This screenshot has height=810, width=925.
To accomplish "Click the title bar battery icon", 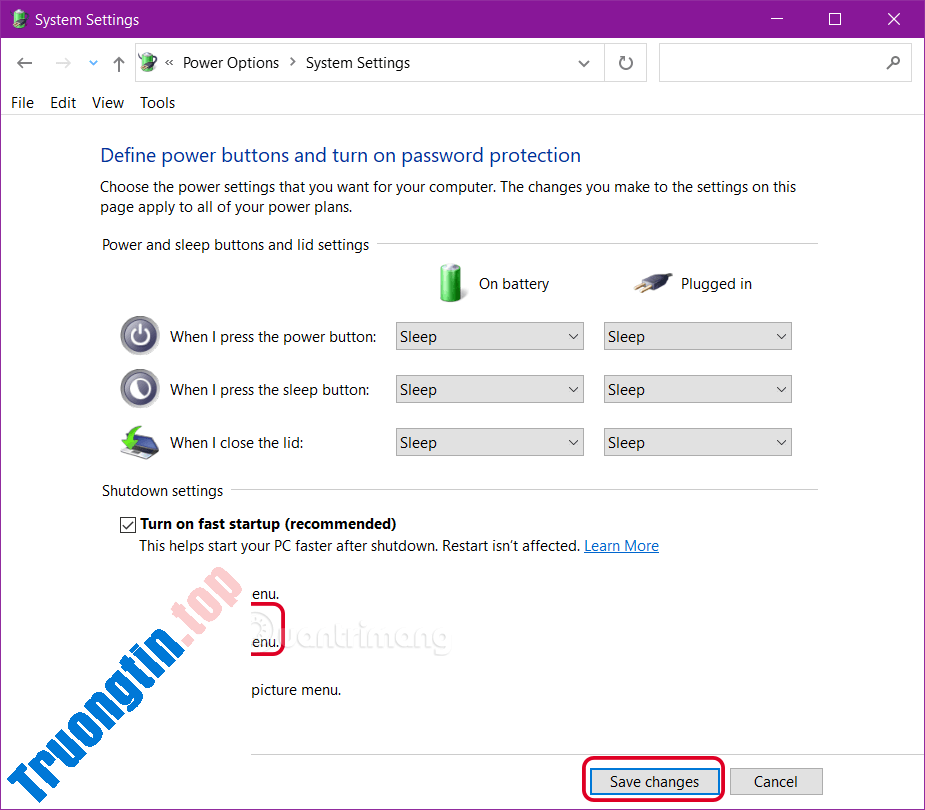I will (x=18, y=19).
